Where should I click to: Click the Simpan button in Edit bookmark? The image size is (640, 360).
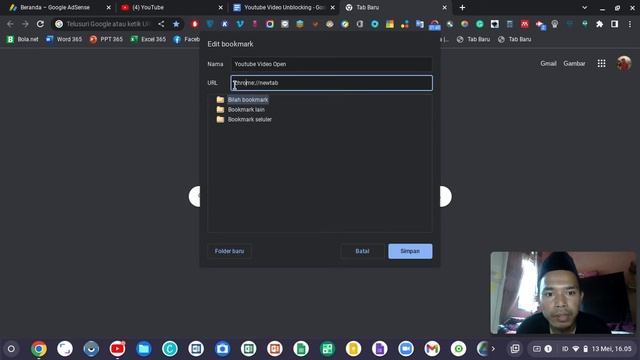coord(410,251)
